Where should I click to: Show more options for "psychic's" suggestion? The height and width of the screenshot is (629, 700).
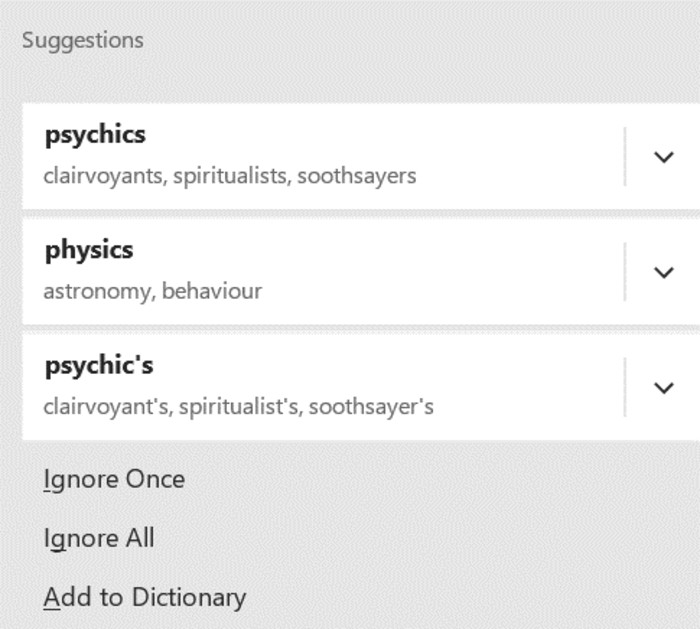(663, 388)
